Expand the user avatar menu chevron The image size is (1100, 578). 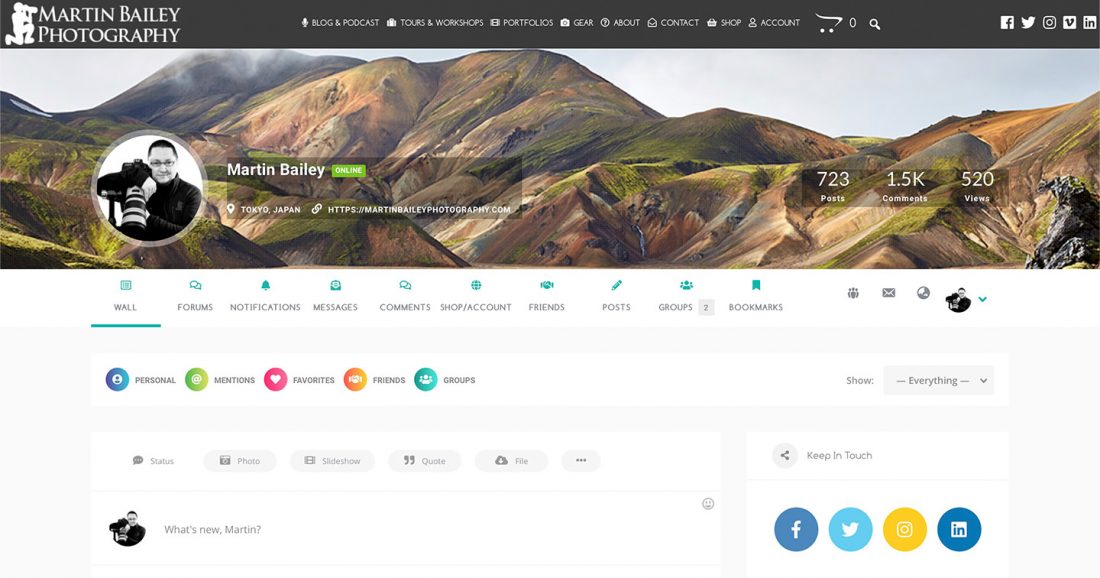coord(983,299)
